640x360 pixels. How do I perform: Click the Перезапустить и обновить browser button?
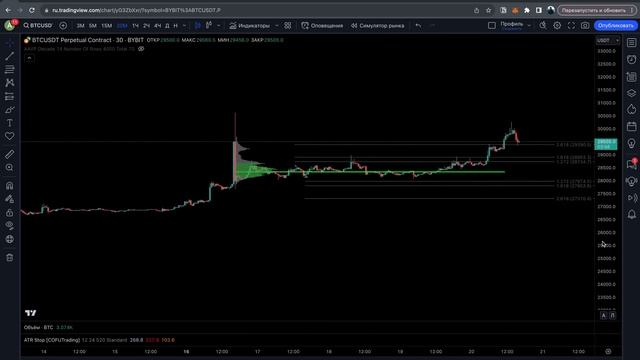pos(597,10)
